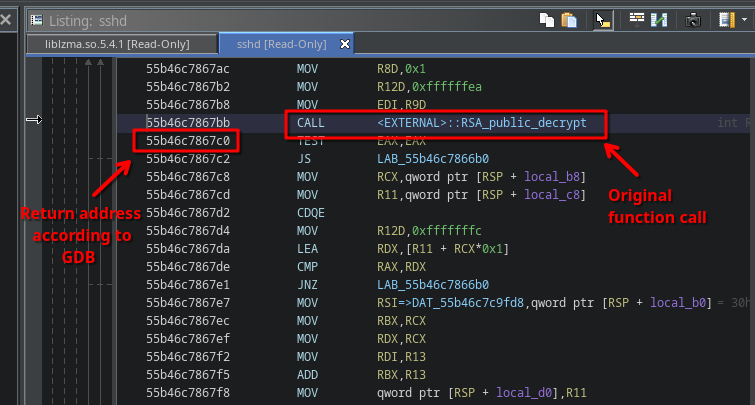Open the listing field format editor icon
Screen dimensions: 755x405
(x=637, y=20)
